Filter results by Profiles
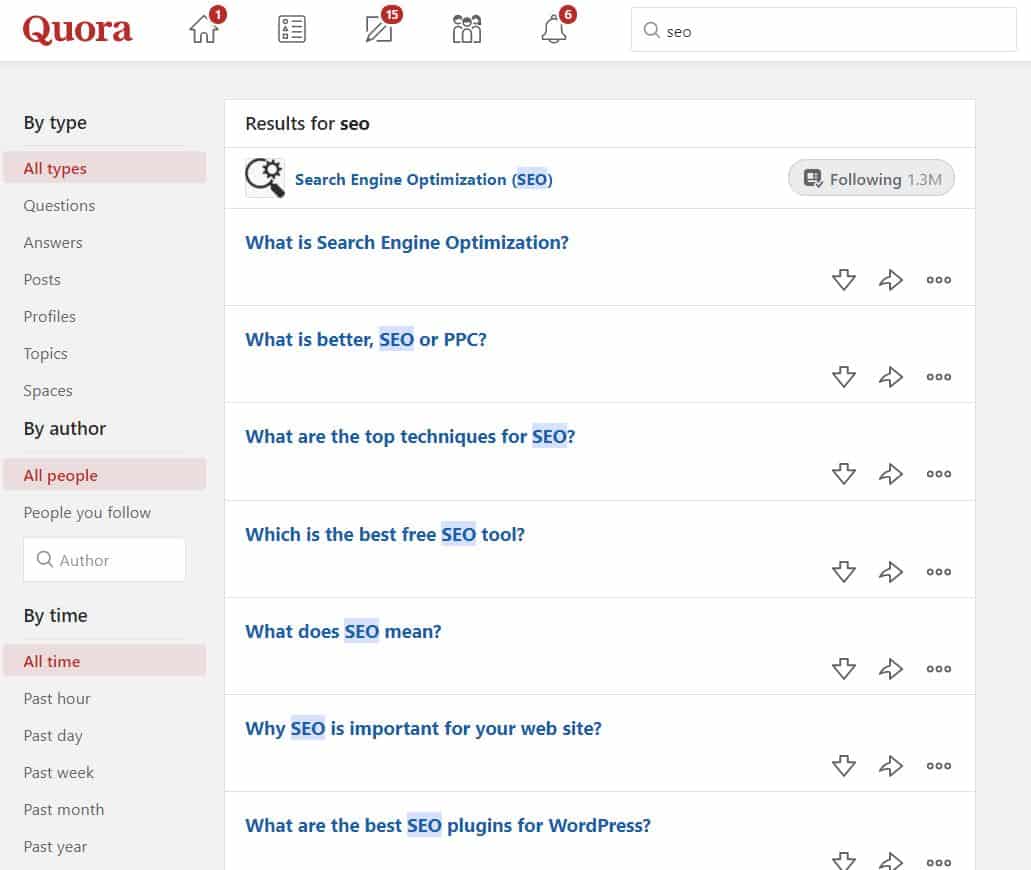Screen dimensions: 1031x870 (49, 316)
